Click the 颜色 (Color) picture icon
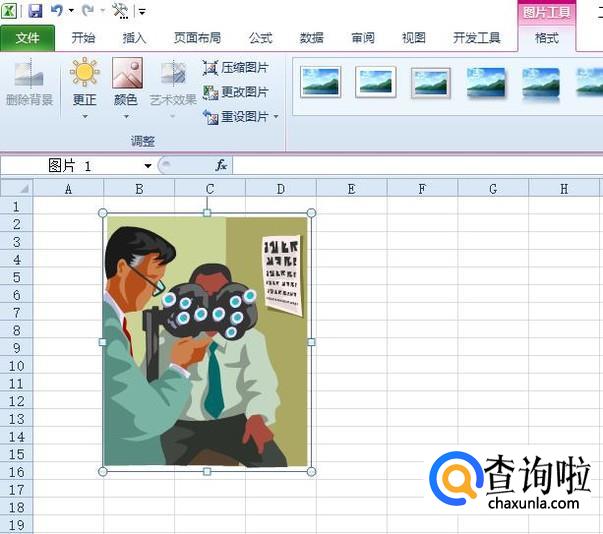This screenshot has width=603, height=534. [127, 73]
